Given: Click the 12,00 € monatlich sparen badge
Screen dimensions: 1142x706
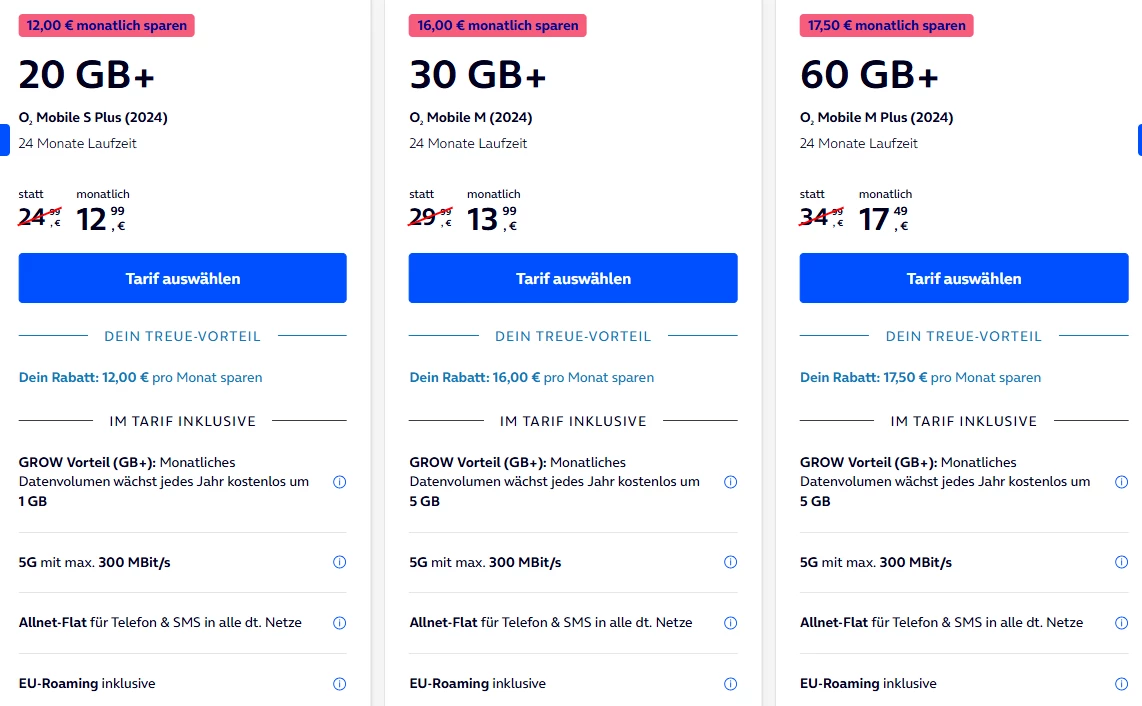Looking at the screenshot, I should 107,26.
